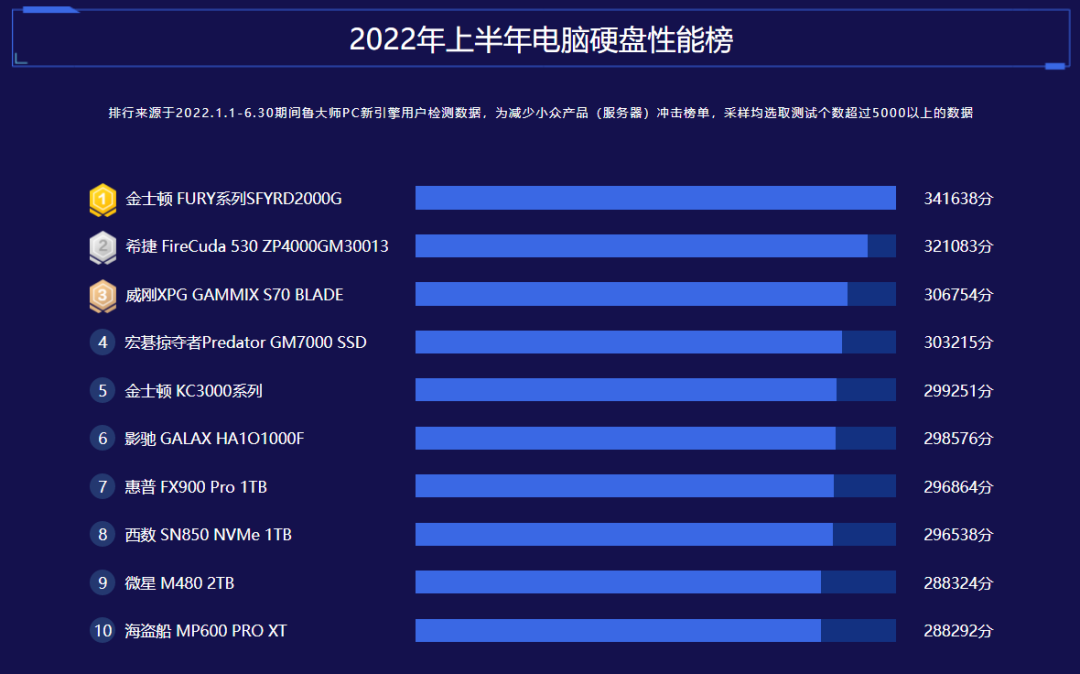Select 海盗船 MP600 PRO XT entry

pyautogui.click(x=205, y=631)
